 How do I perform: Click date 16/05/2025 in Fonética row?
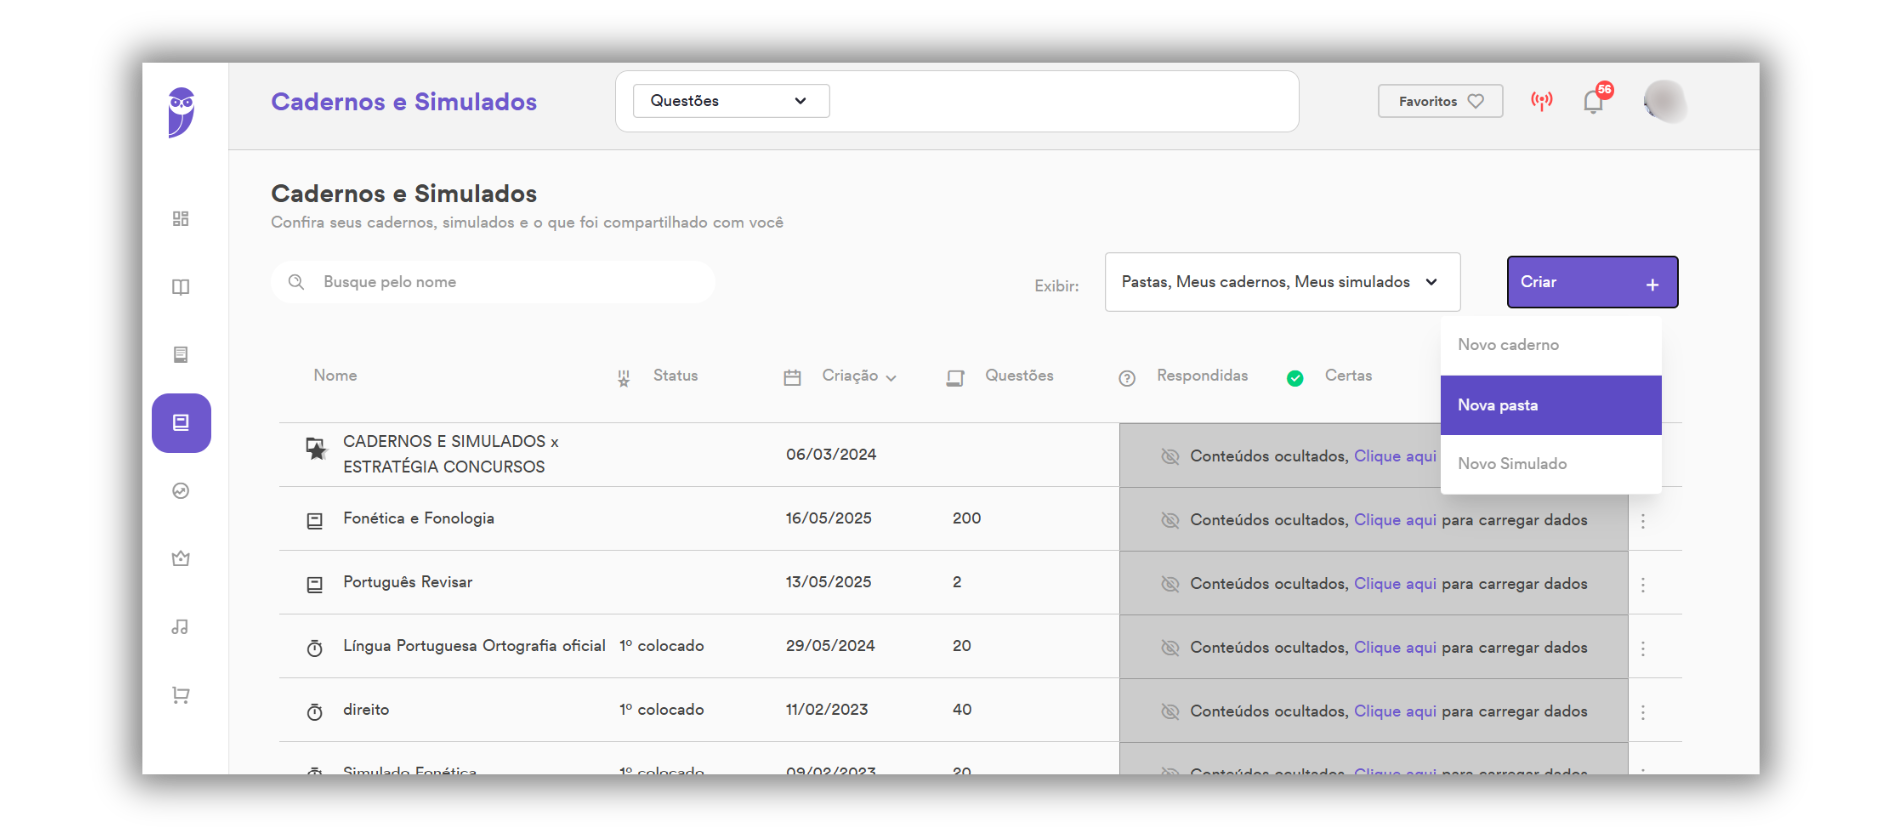[828, 518]
